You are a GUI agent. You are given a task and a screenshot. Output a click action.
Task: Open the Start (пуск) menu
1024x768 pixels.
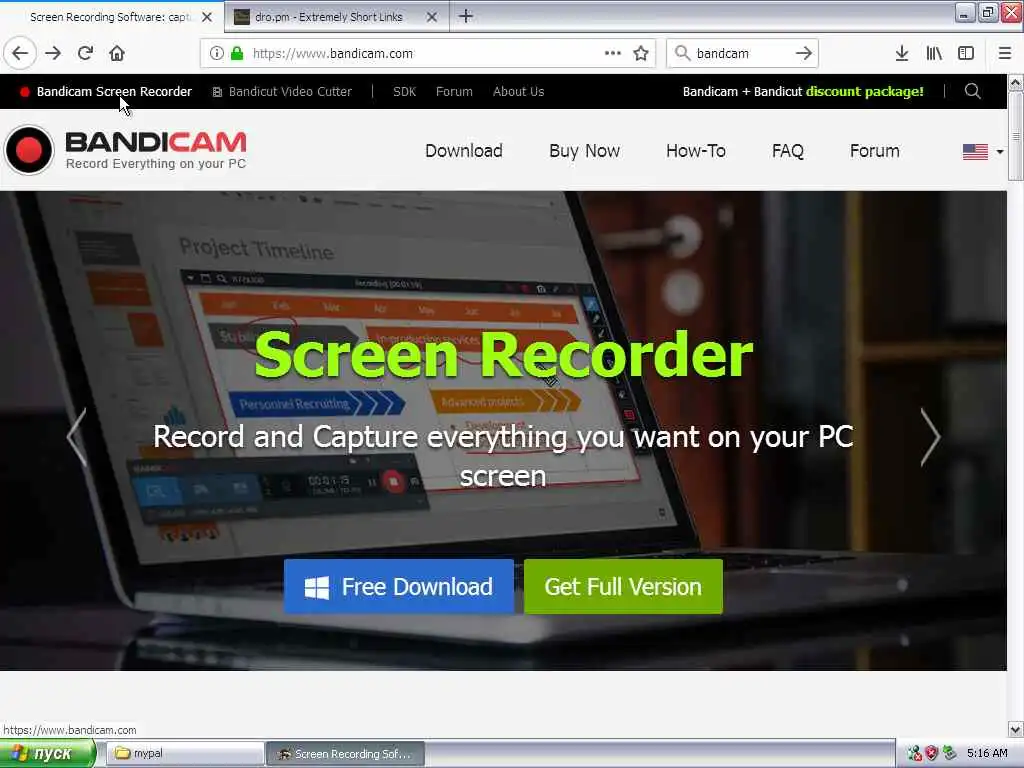(x=48, y=754)
